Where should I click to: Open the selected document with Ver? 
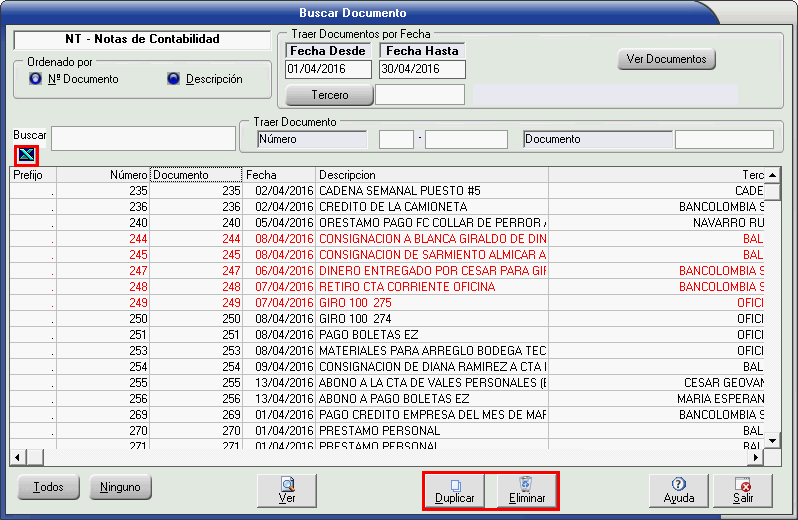pos(287,490)
